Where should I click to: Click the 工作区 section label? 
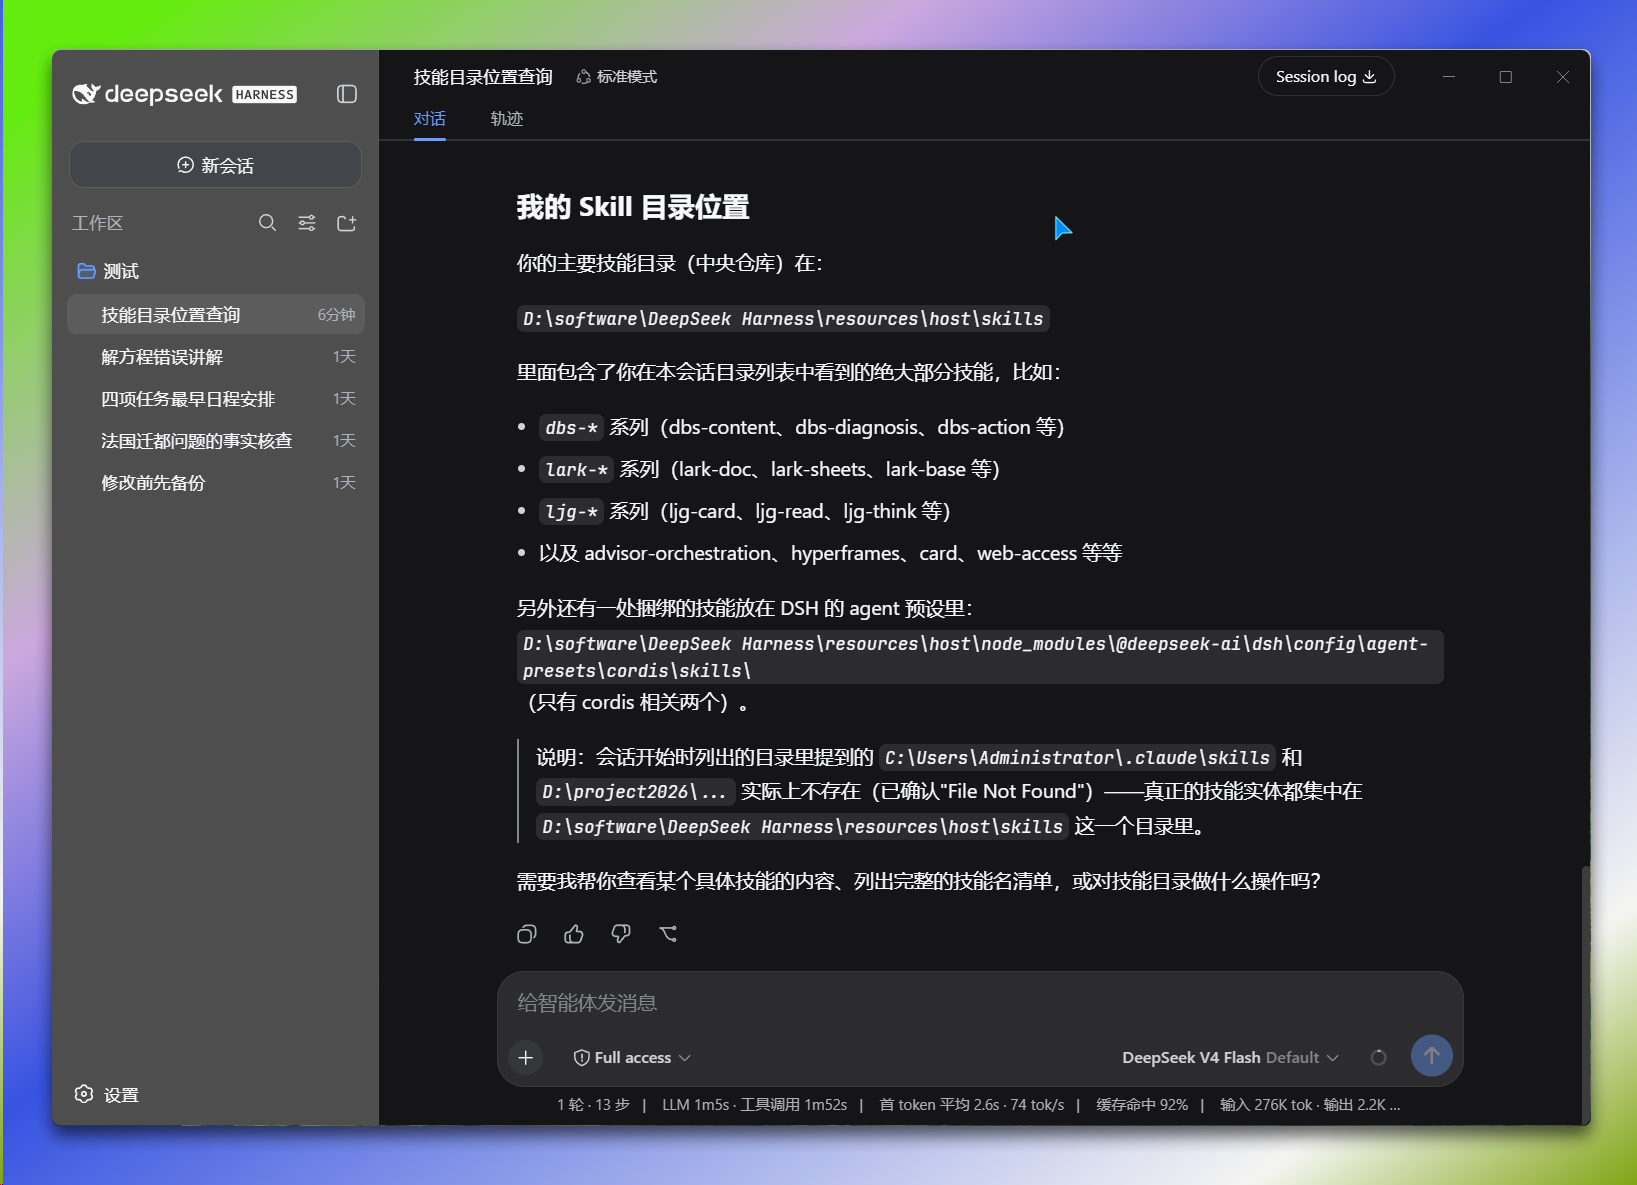tap(97, 223)
